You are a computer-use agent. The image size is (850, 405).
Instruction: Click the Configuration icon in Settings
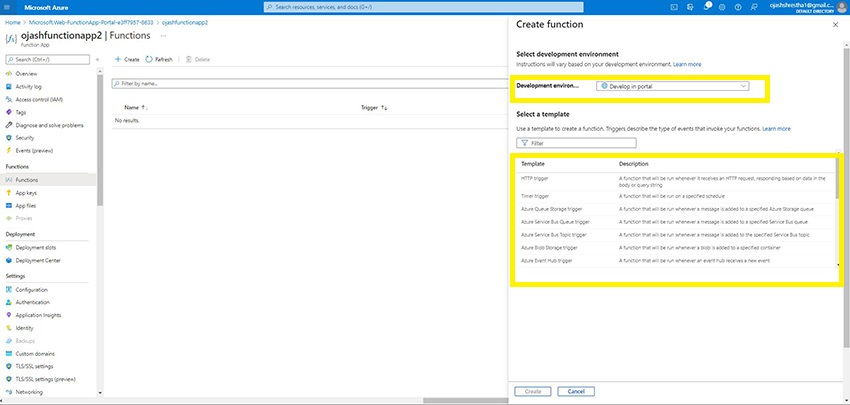tap(9, 290)
